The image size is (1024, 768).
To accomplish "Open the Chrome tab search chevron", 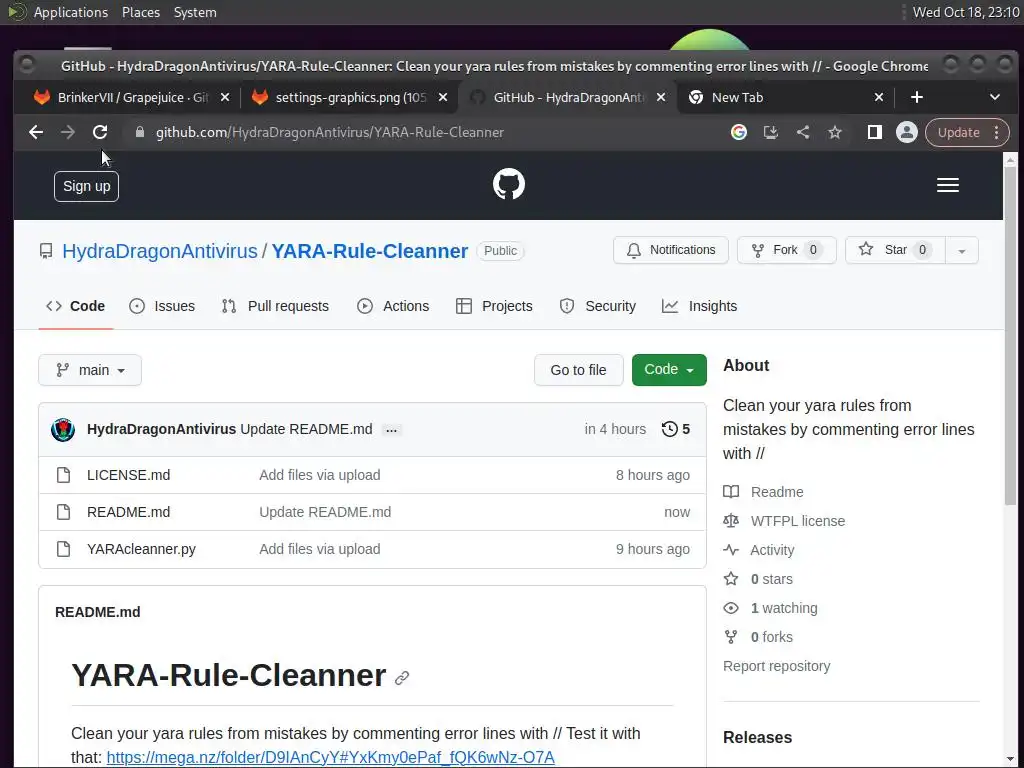I will pos(995,97).
